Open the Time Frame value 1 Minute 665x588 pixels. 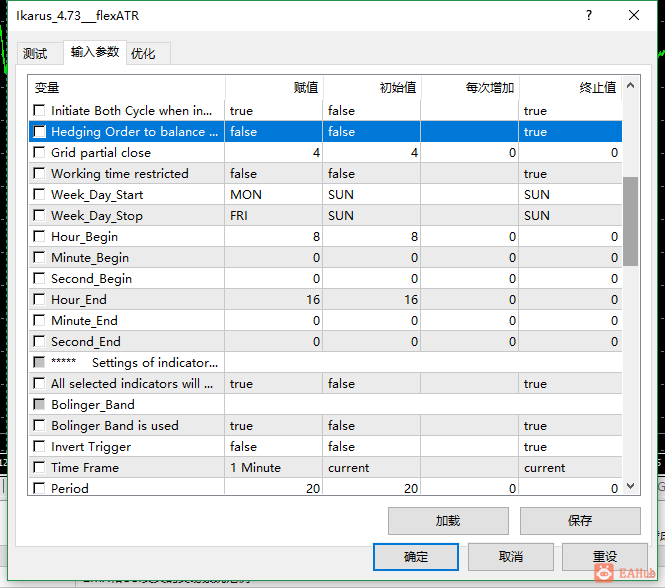pyautogui.click(x=274, y=468)
